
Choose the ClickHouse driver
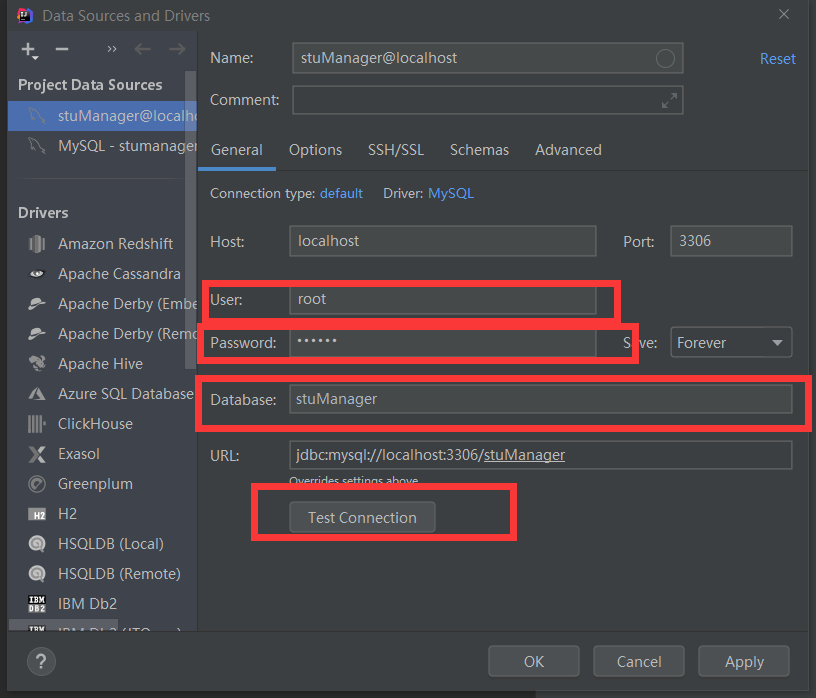pyautogui.click(x=103, y=424)
